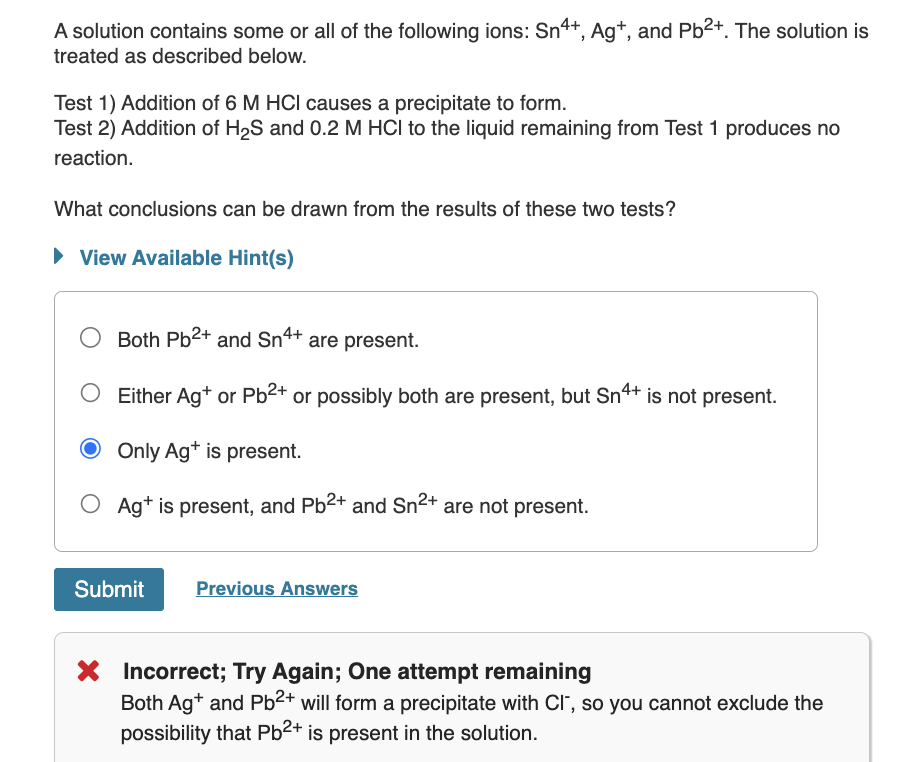Viewport: 908px width, 762px height.
Task: Click the Submit button label
Action: [108, 589]
